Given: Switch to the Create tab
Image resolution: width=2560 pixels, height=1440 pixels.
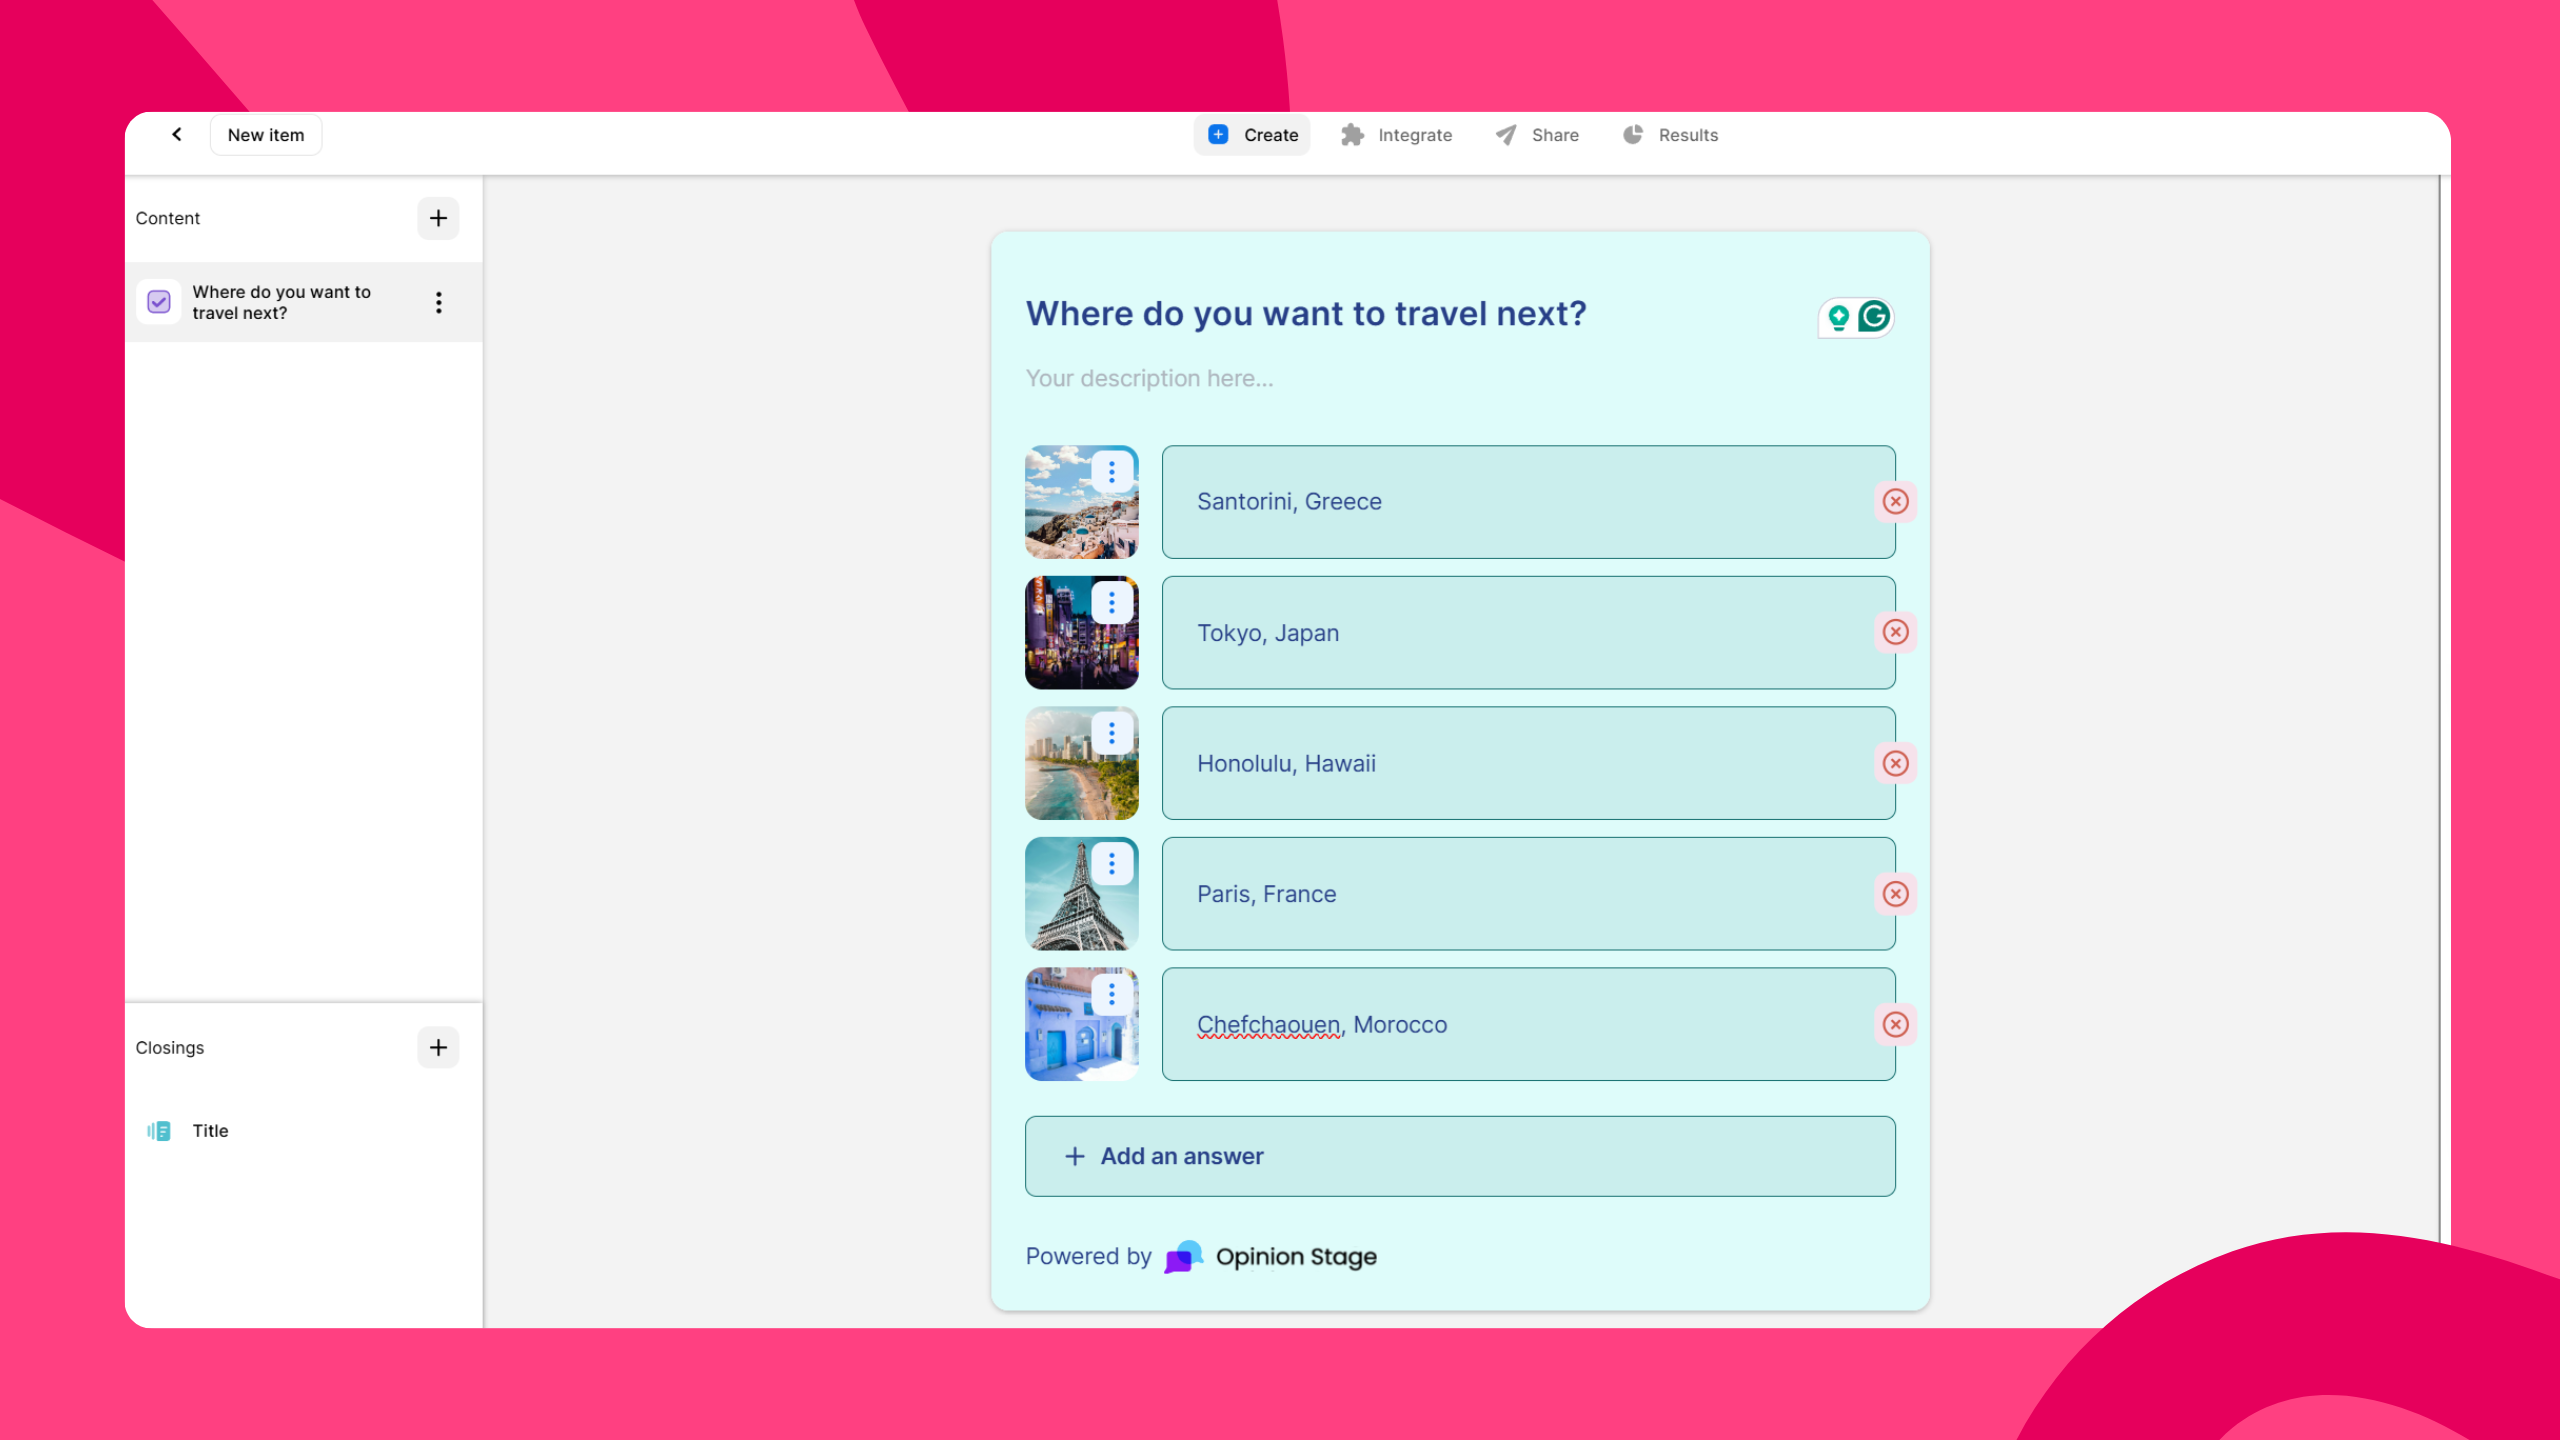Looking at the screenshot, I should click(1252, 135).
